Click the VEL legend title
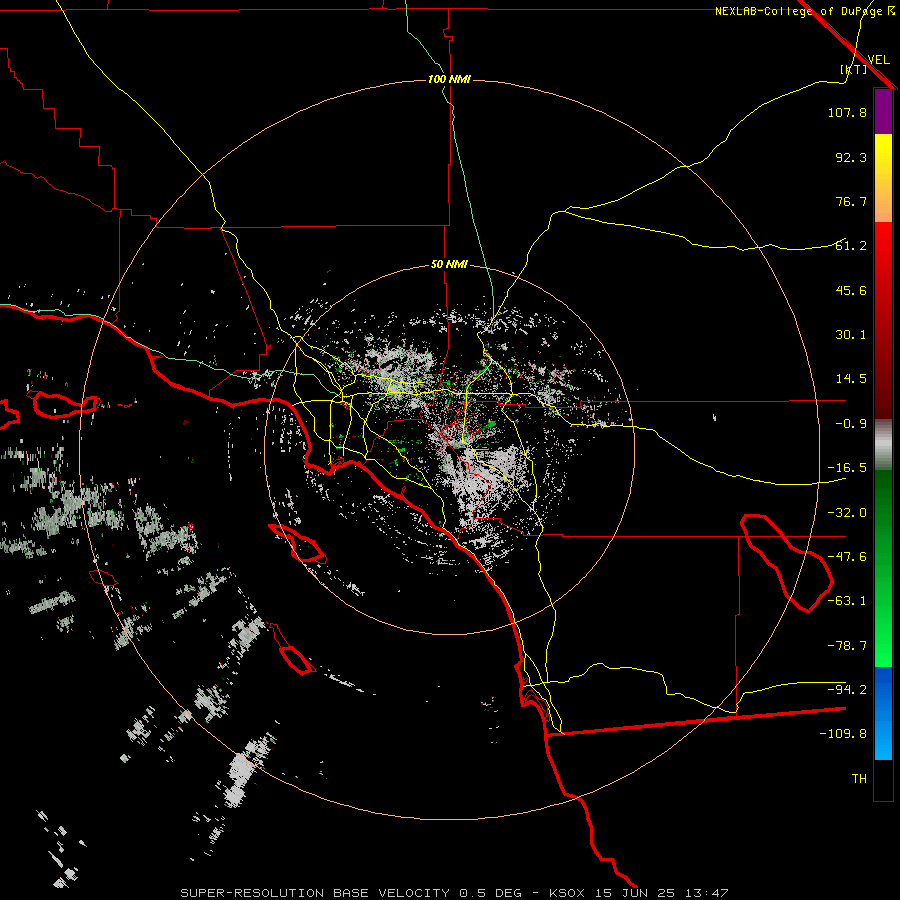 [878, 59]
